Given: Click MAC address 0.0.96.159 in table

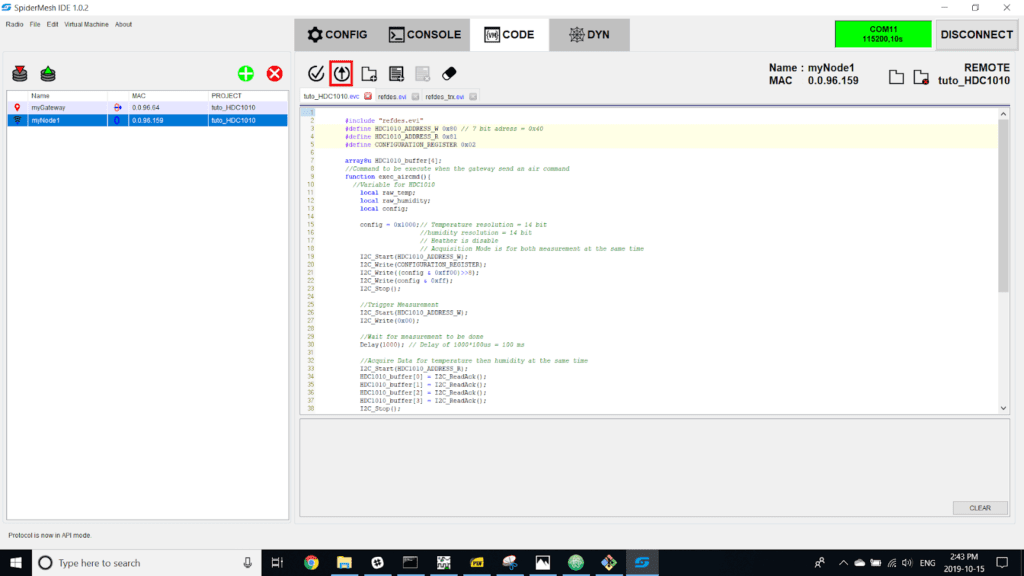Looking at the screenshot, I should (148, 120).
